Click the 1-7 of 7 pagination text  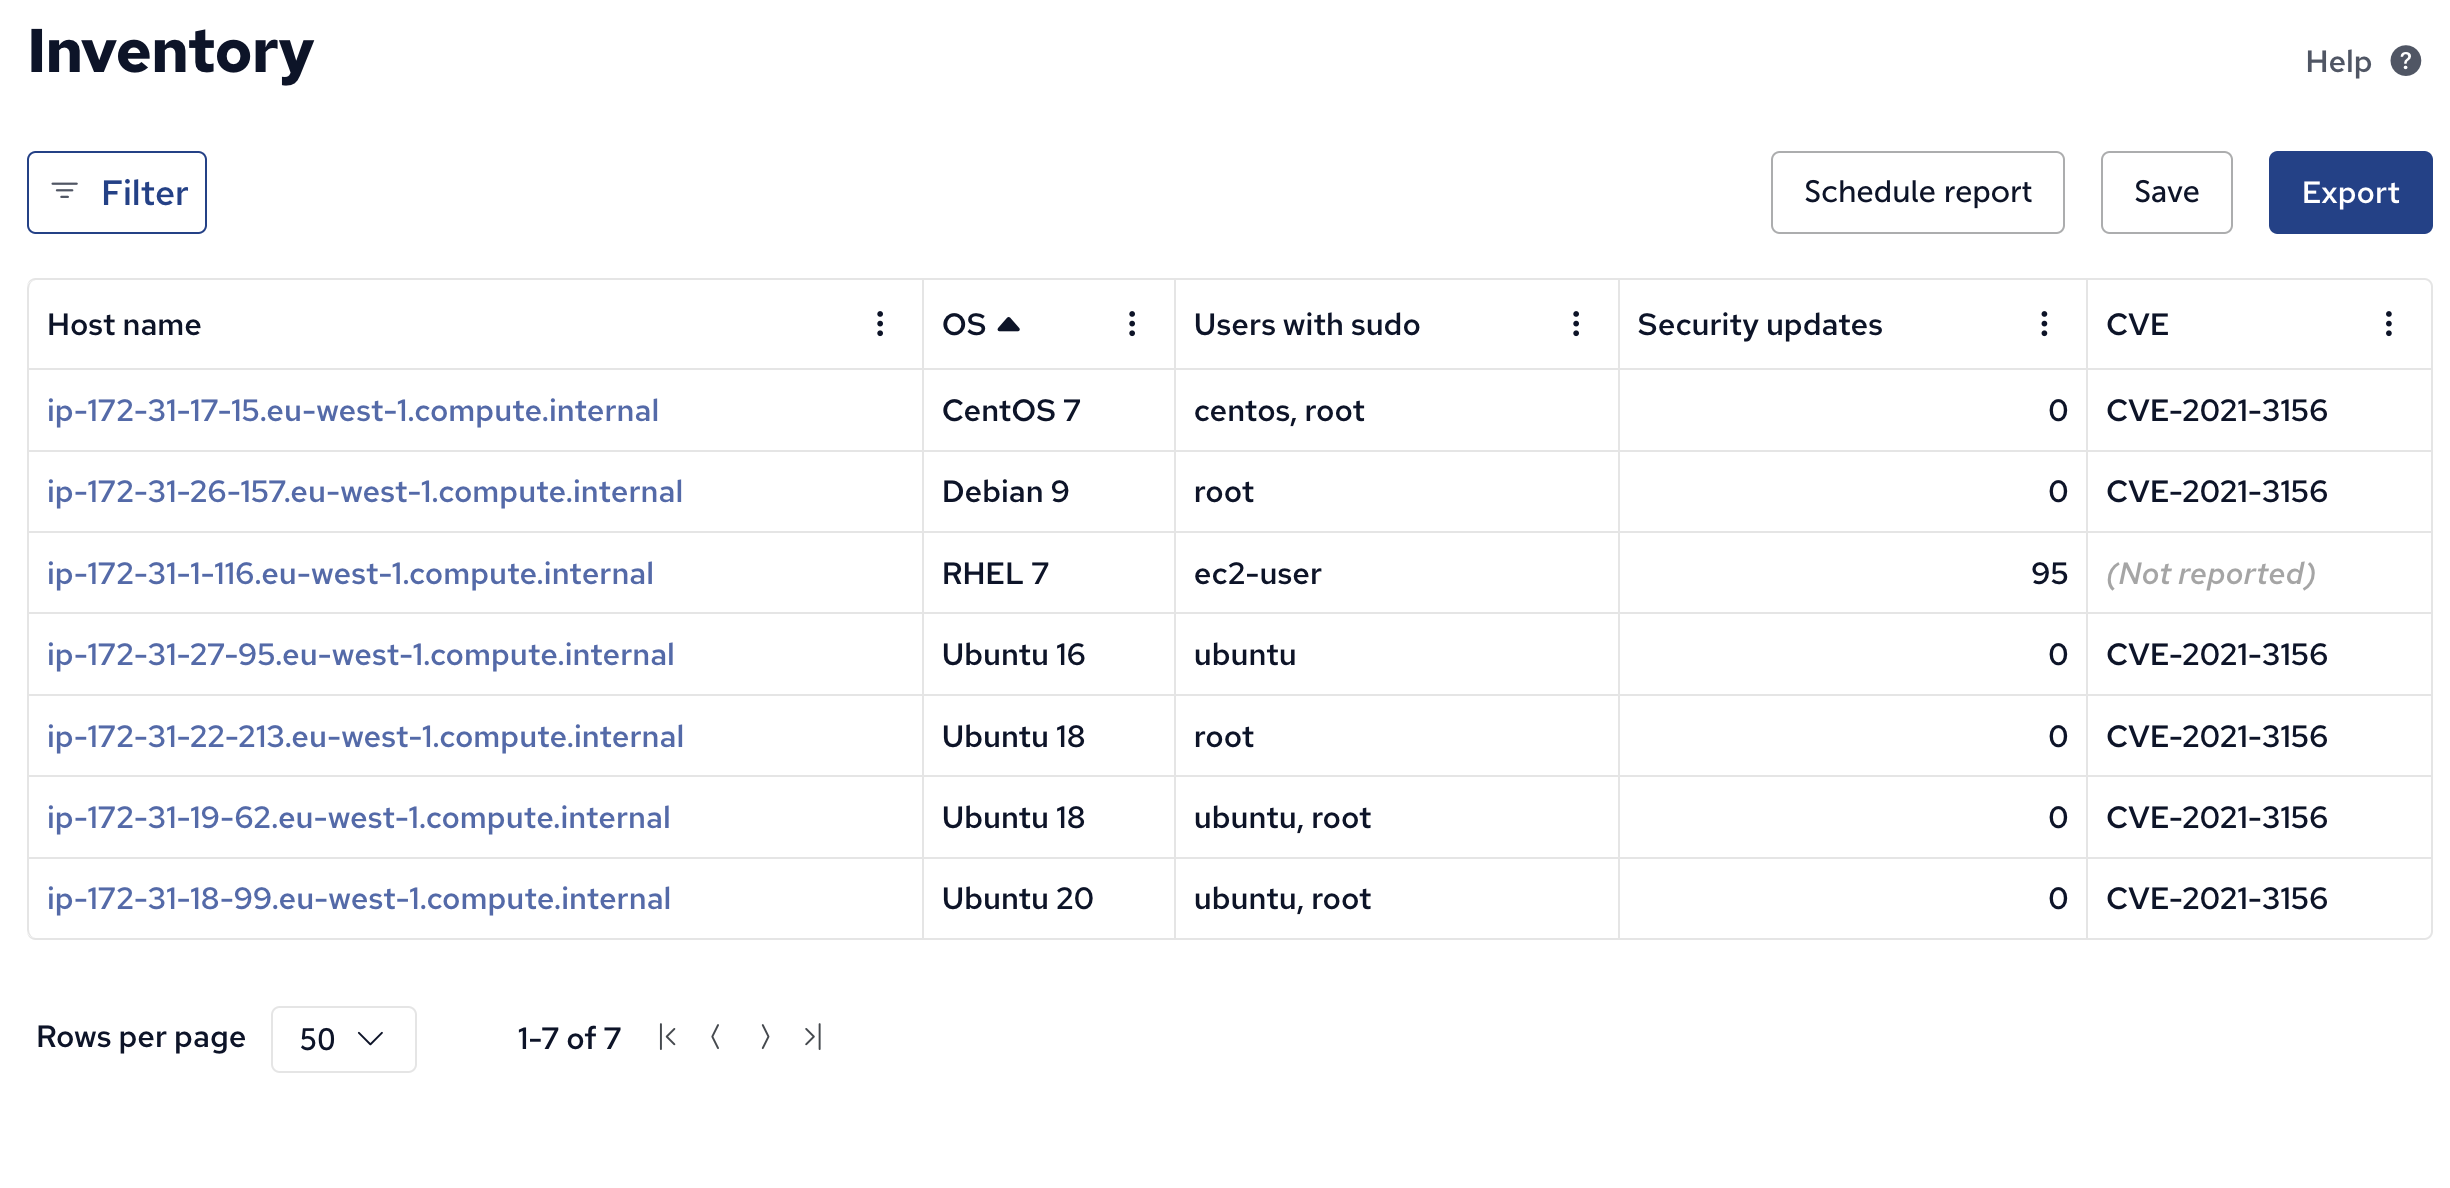pos(569,1038)
